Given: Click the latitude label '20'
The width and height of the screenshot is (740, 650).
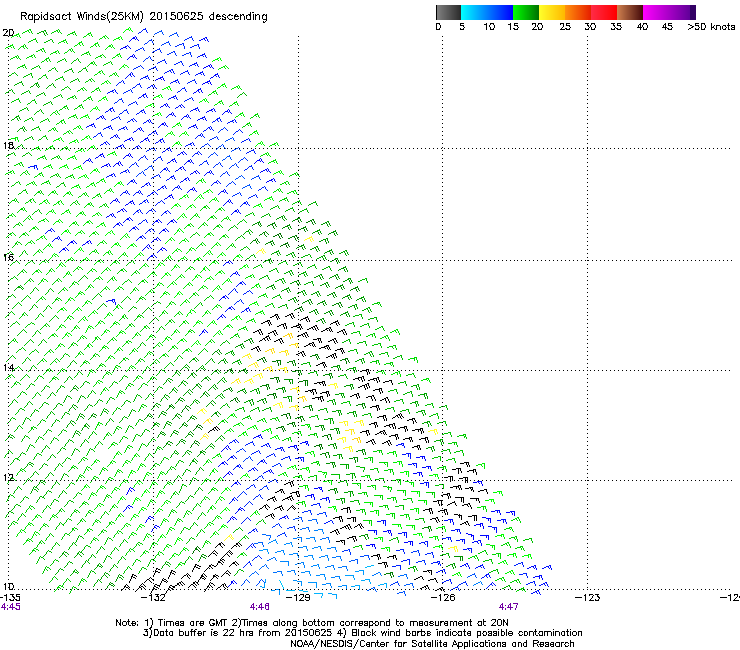Looking at the screenshot, I should 8,33.
